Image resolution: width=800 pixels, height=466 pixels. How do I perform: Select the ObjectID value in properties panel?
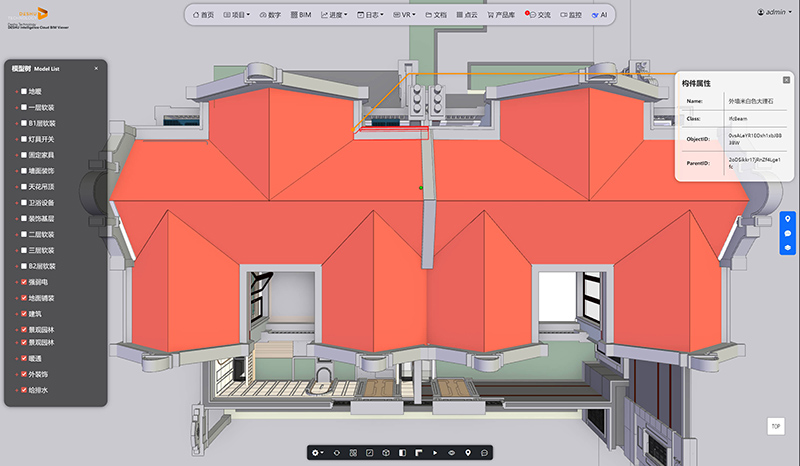pyautogui.click(x=755, y=139)
